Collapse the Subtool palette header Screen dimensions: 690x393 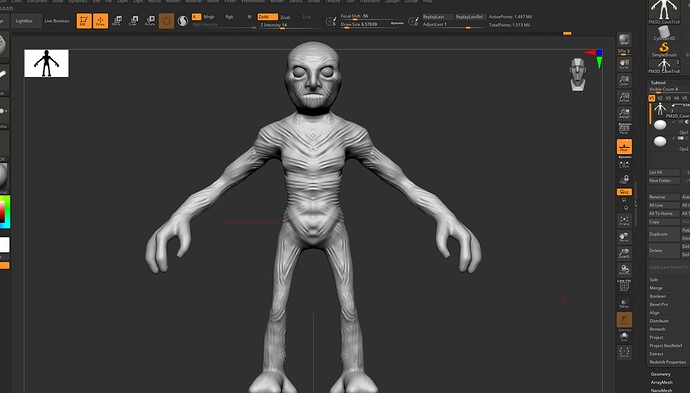pyautogui.click(x=658, y=82)
